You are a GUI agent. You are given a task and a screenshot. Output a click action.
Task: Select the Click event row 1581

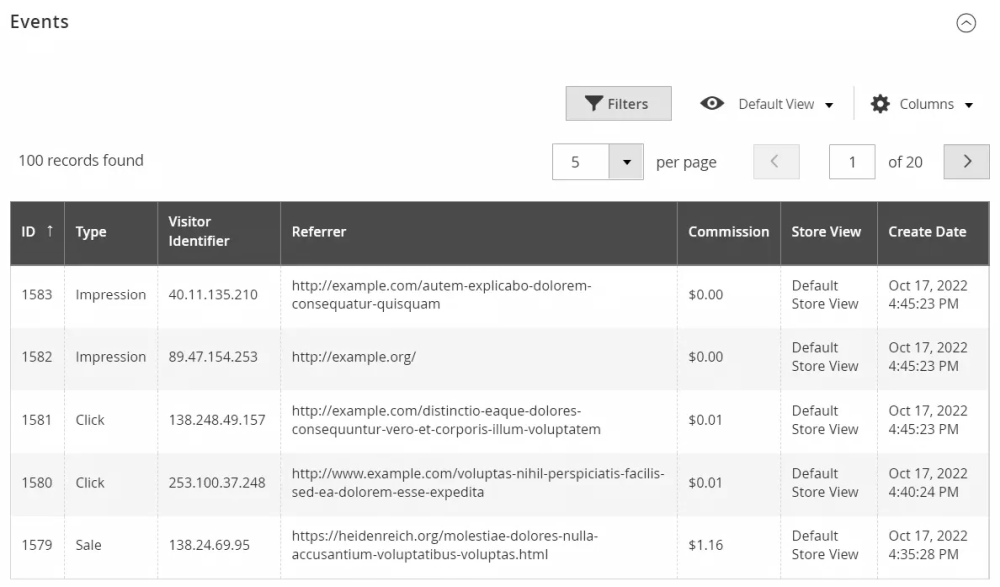(90, 420)
